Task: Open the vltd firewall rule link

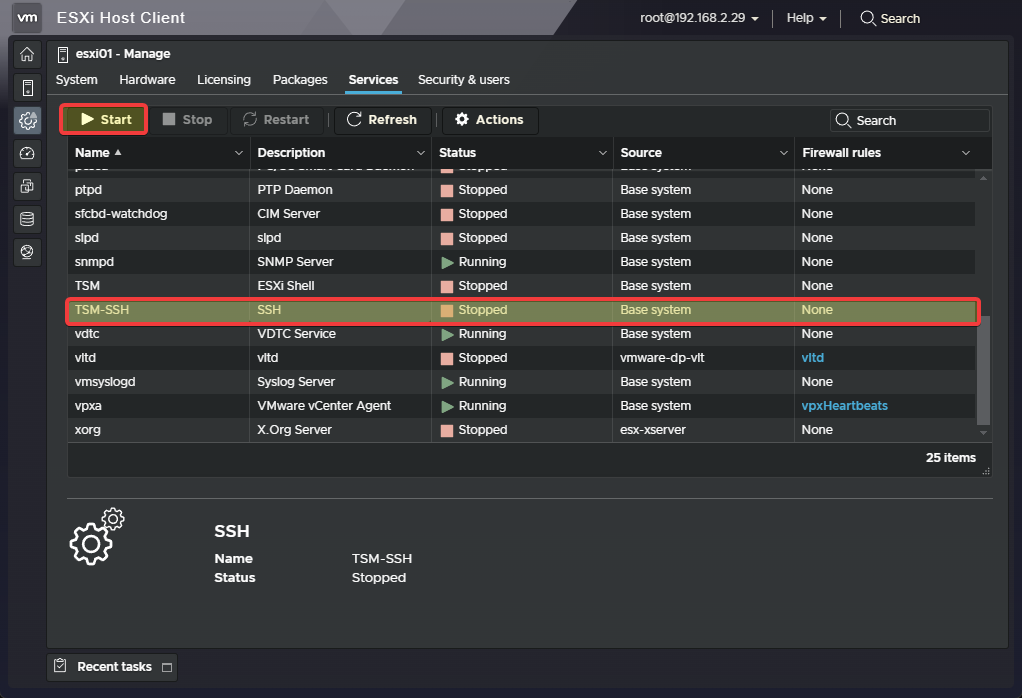Action: (x=812, y=358)
